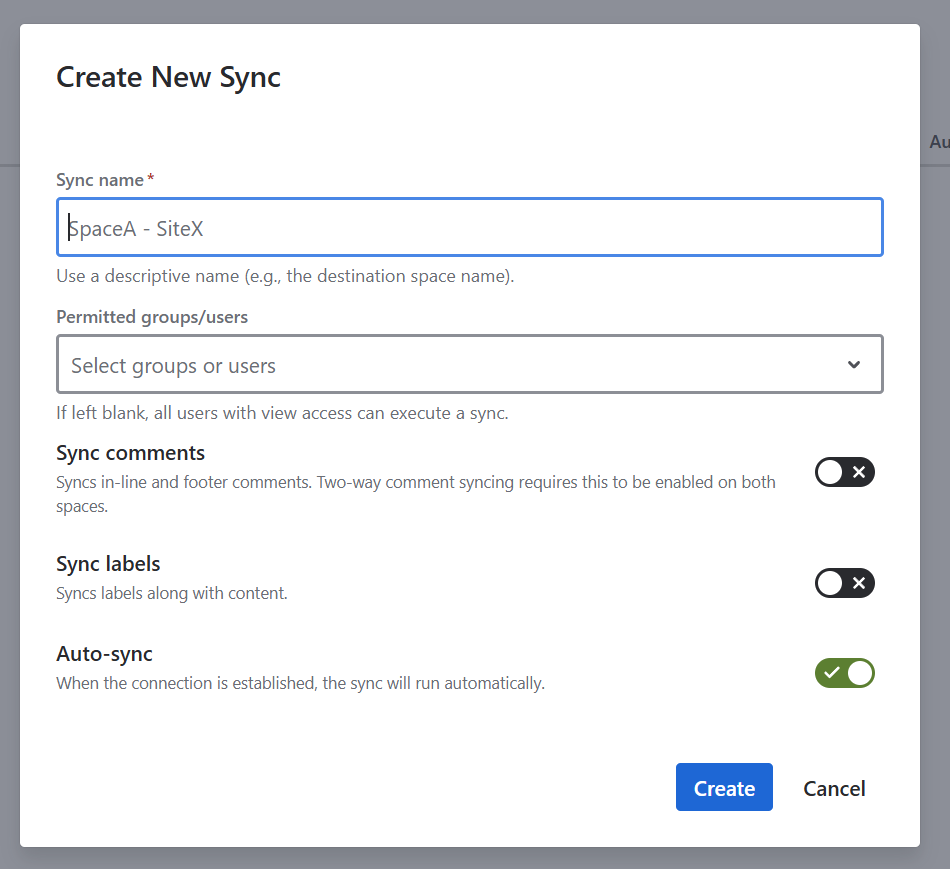Screen dimensions: 950x869
Task: Click the 'Create New Sync' dialog title
Action: tap(168, 77)
